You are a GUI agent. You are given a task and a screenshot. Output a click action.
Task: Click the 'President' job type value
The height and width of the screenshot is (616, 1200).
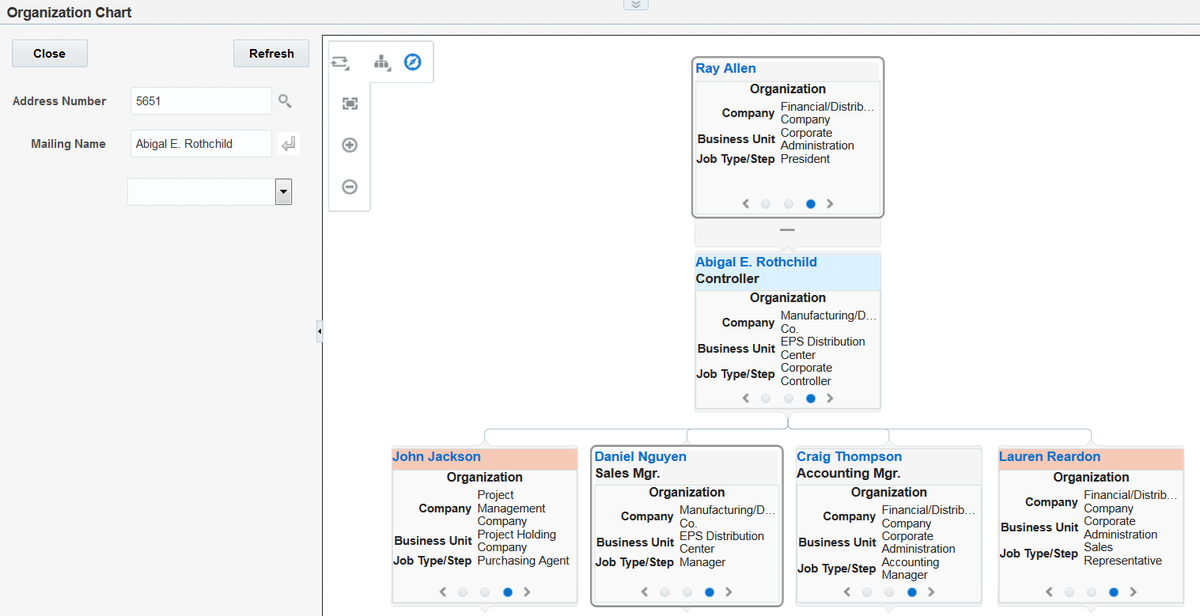tap(805, 159)
